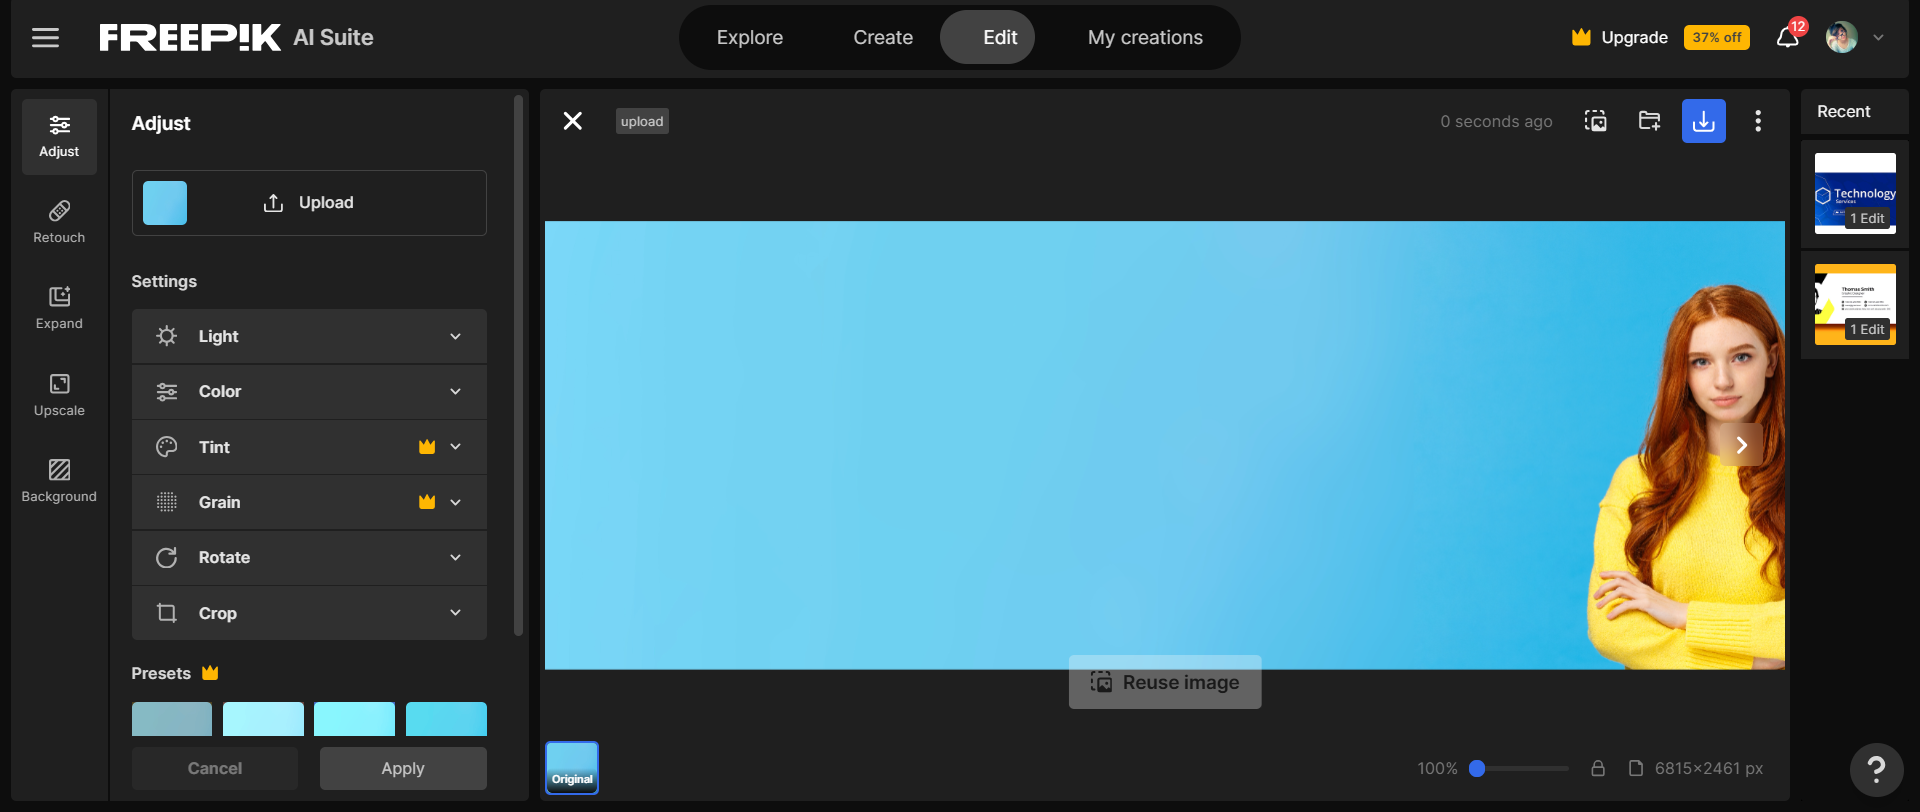Go to the Create tab
This screenshot has height=812, width=1920.
click(x=883, y=38)
